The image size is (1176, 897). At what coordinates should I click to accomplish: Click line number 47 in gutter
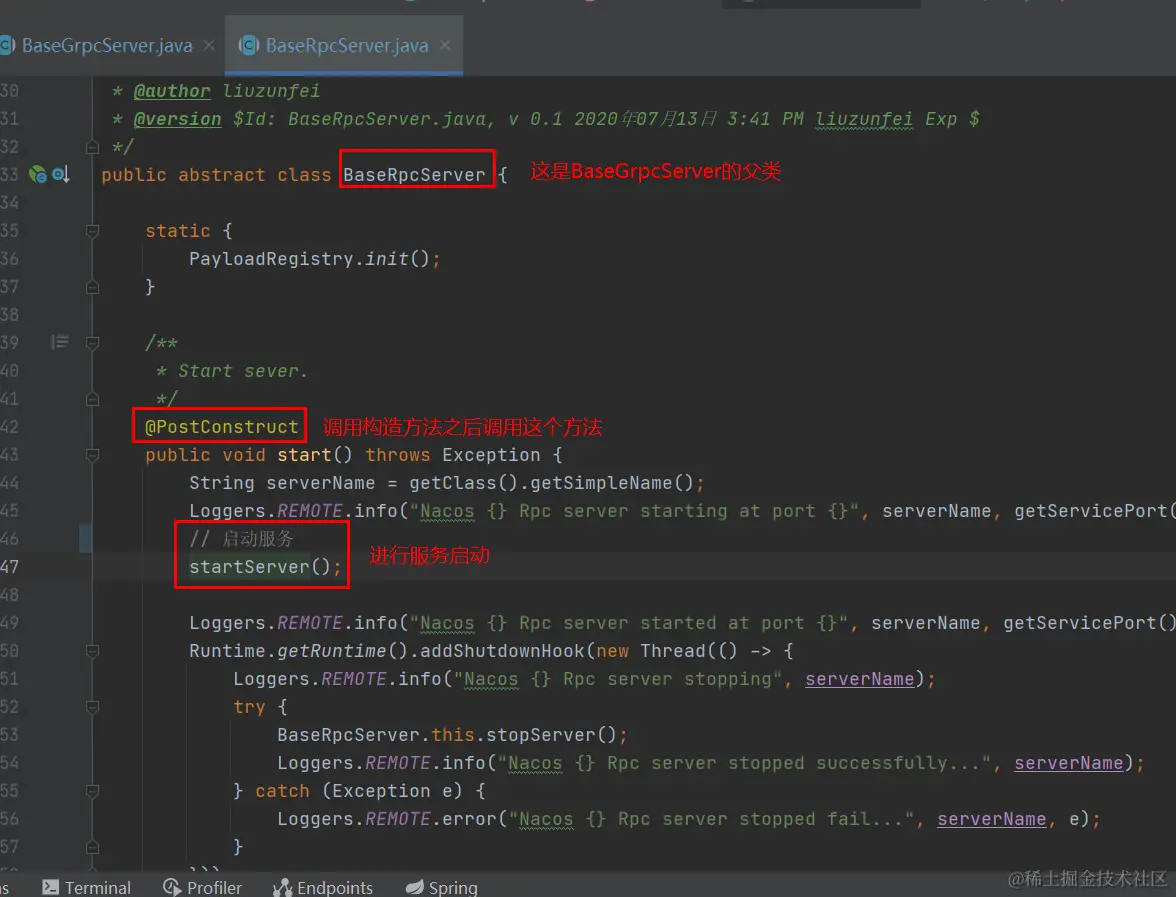pyautogui.click(x=10, y=567)
